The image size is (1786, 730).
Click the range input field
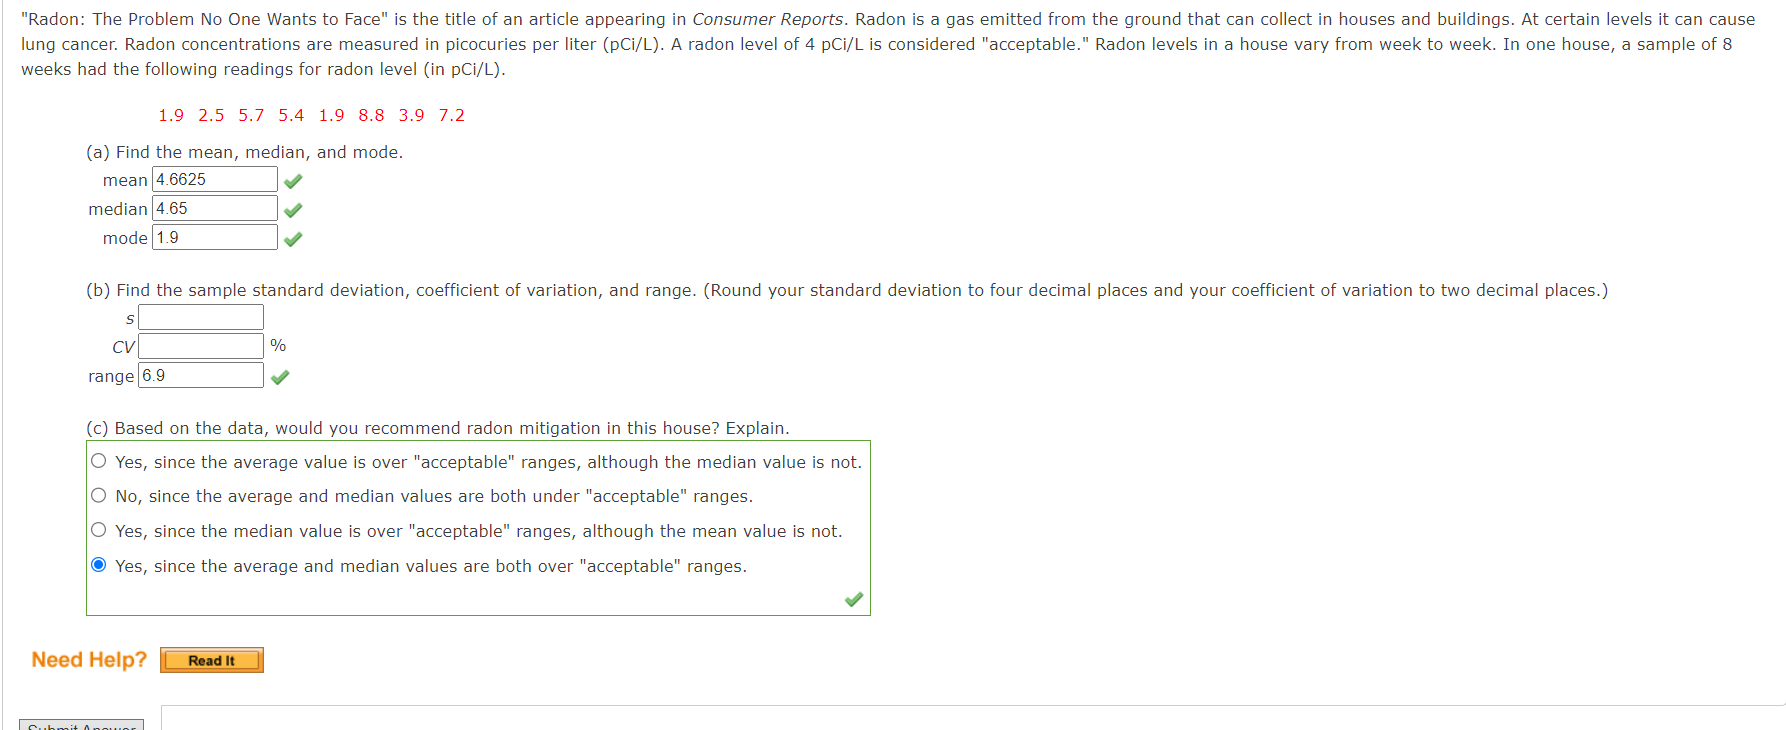[x=201, y=375]
